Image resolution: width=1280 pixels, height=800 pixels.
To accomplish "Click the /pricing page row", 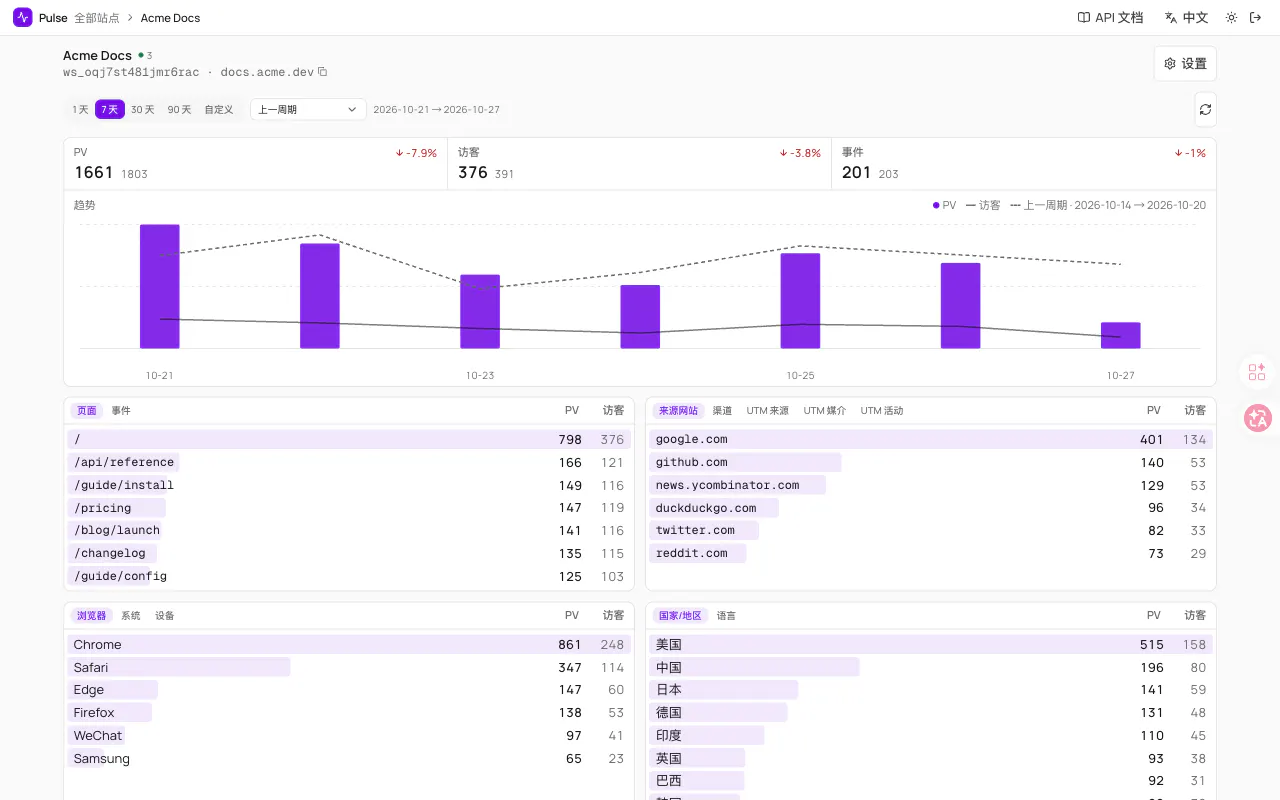I will coord(349,508).
